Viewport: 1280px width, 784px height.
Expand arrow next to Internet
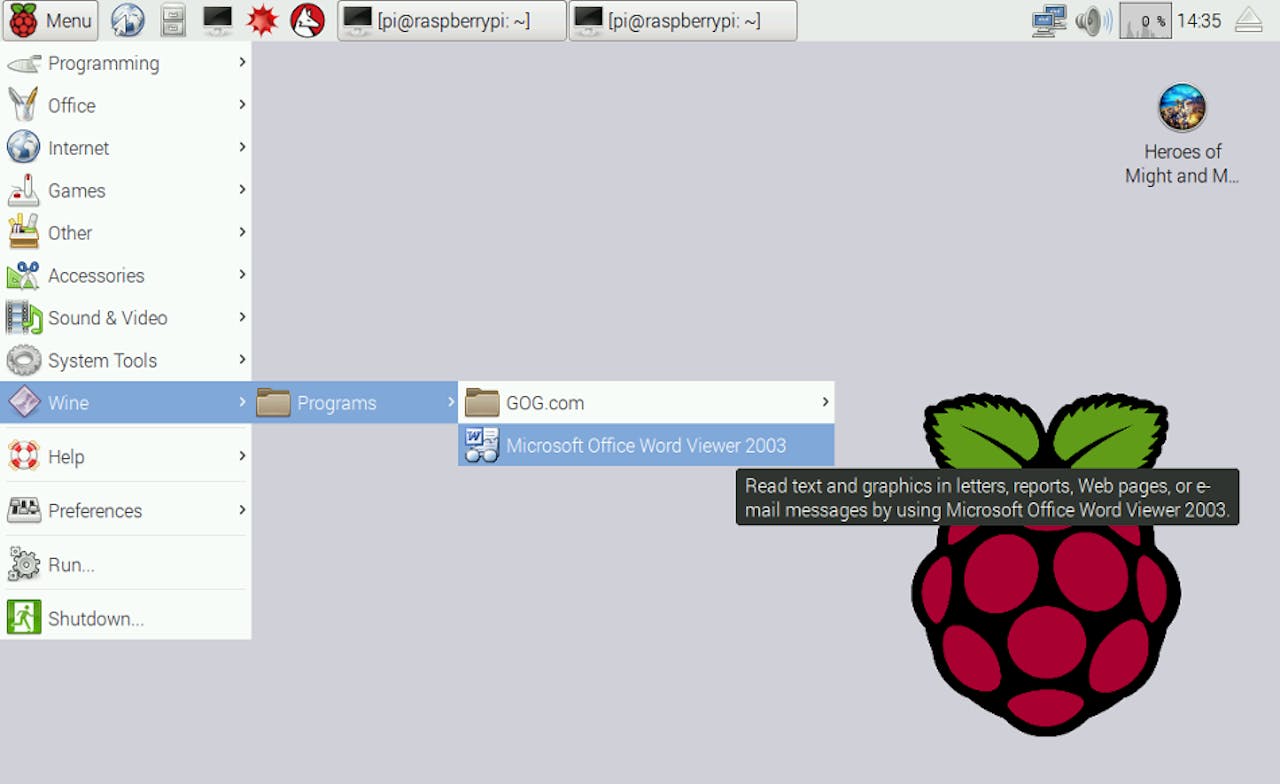point(242,147)
